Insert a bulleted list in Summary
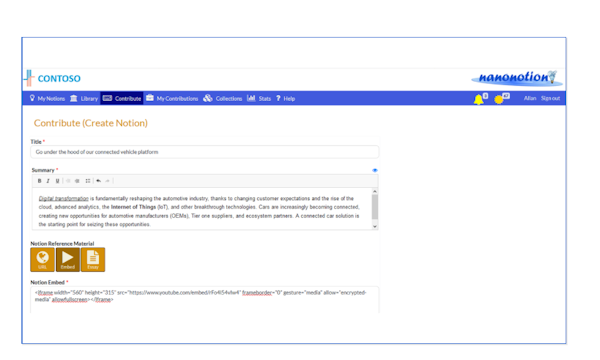The image size is (600, 360). [x=88, y=181]
